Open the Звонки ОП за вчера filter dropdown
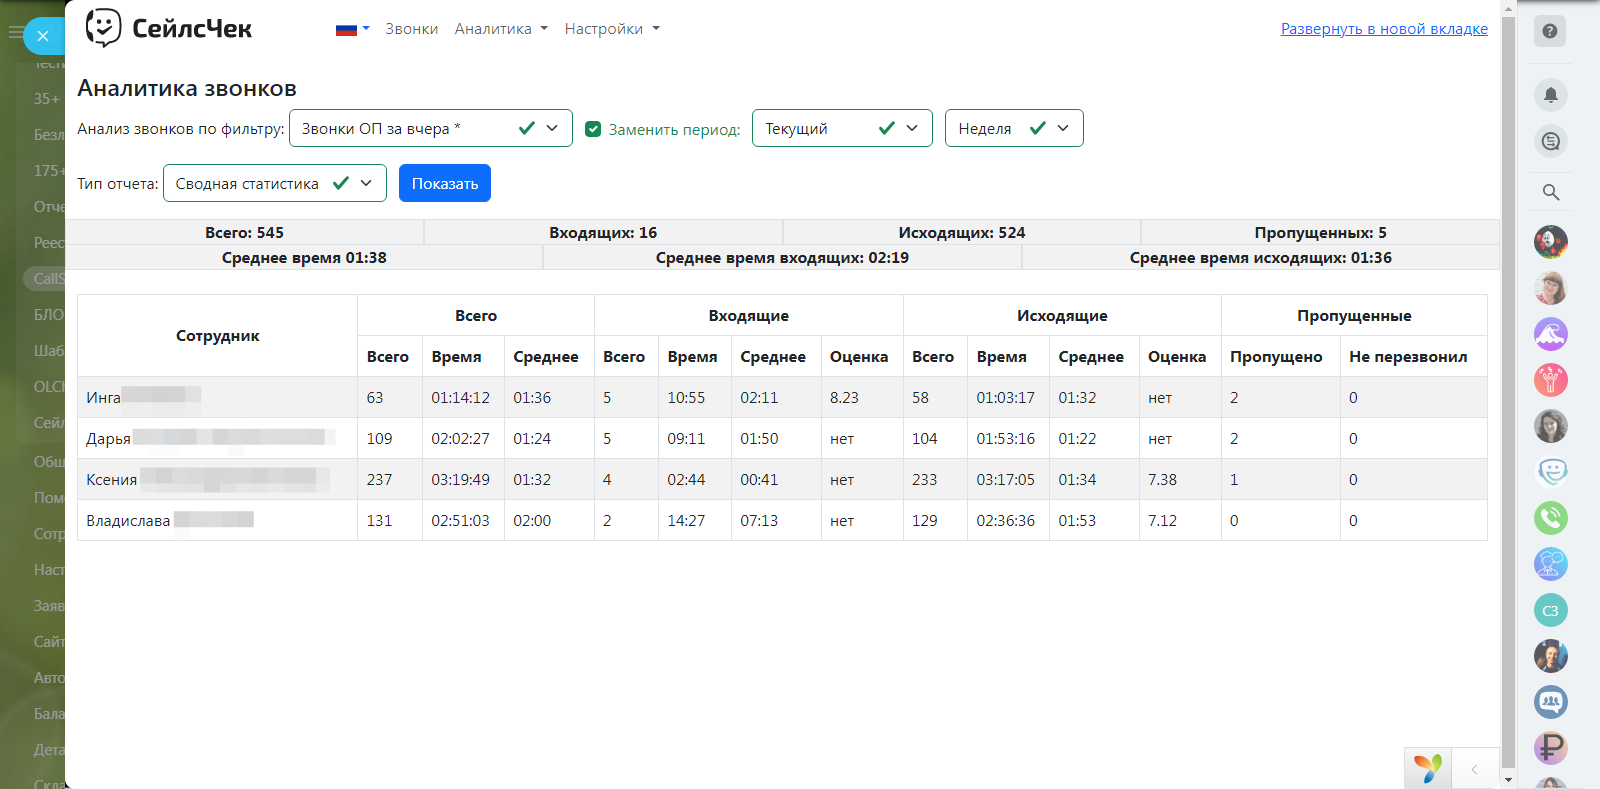The height and width of the screenshot is (789, 1600). click(x=430, y=128)
